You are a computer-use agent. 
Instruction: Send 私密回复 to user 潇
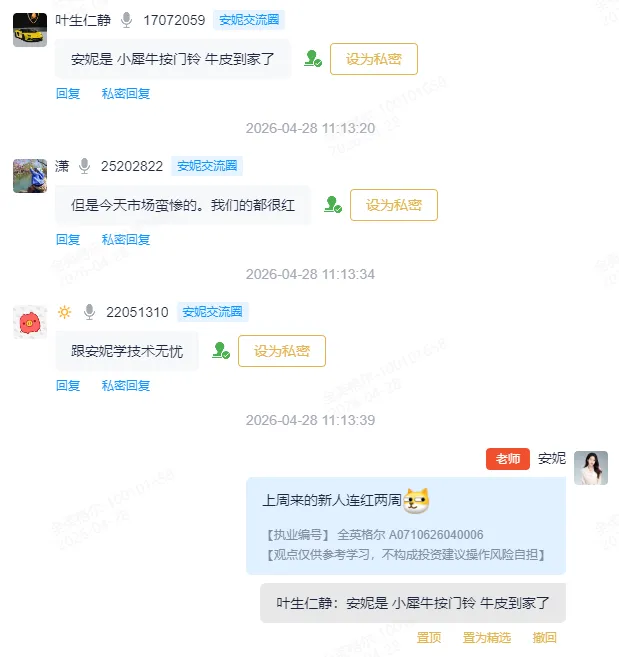pyautogui.click(x=126, y=240)
